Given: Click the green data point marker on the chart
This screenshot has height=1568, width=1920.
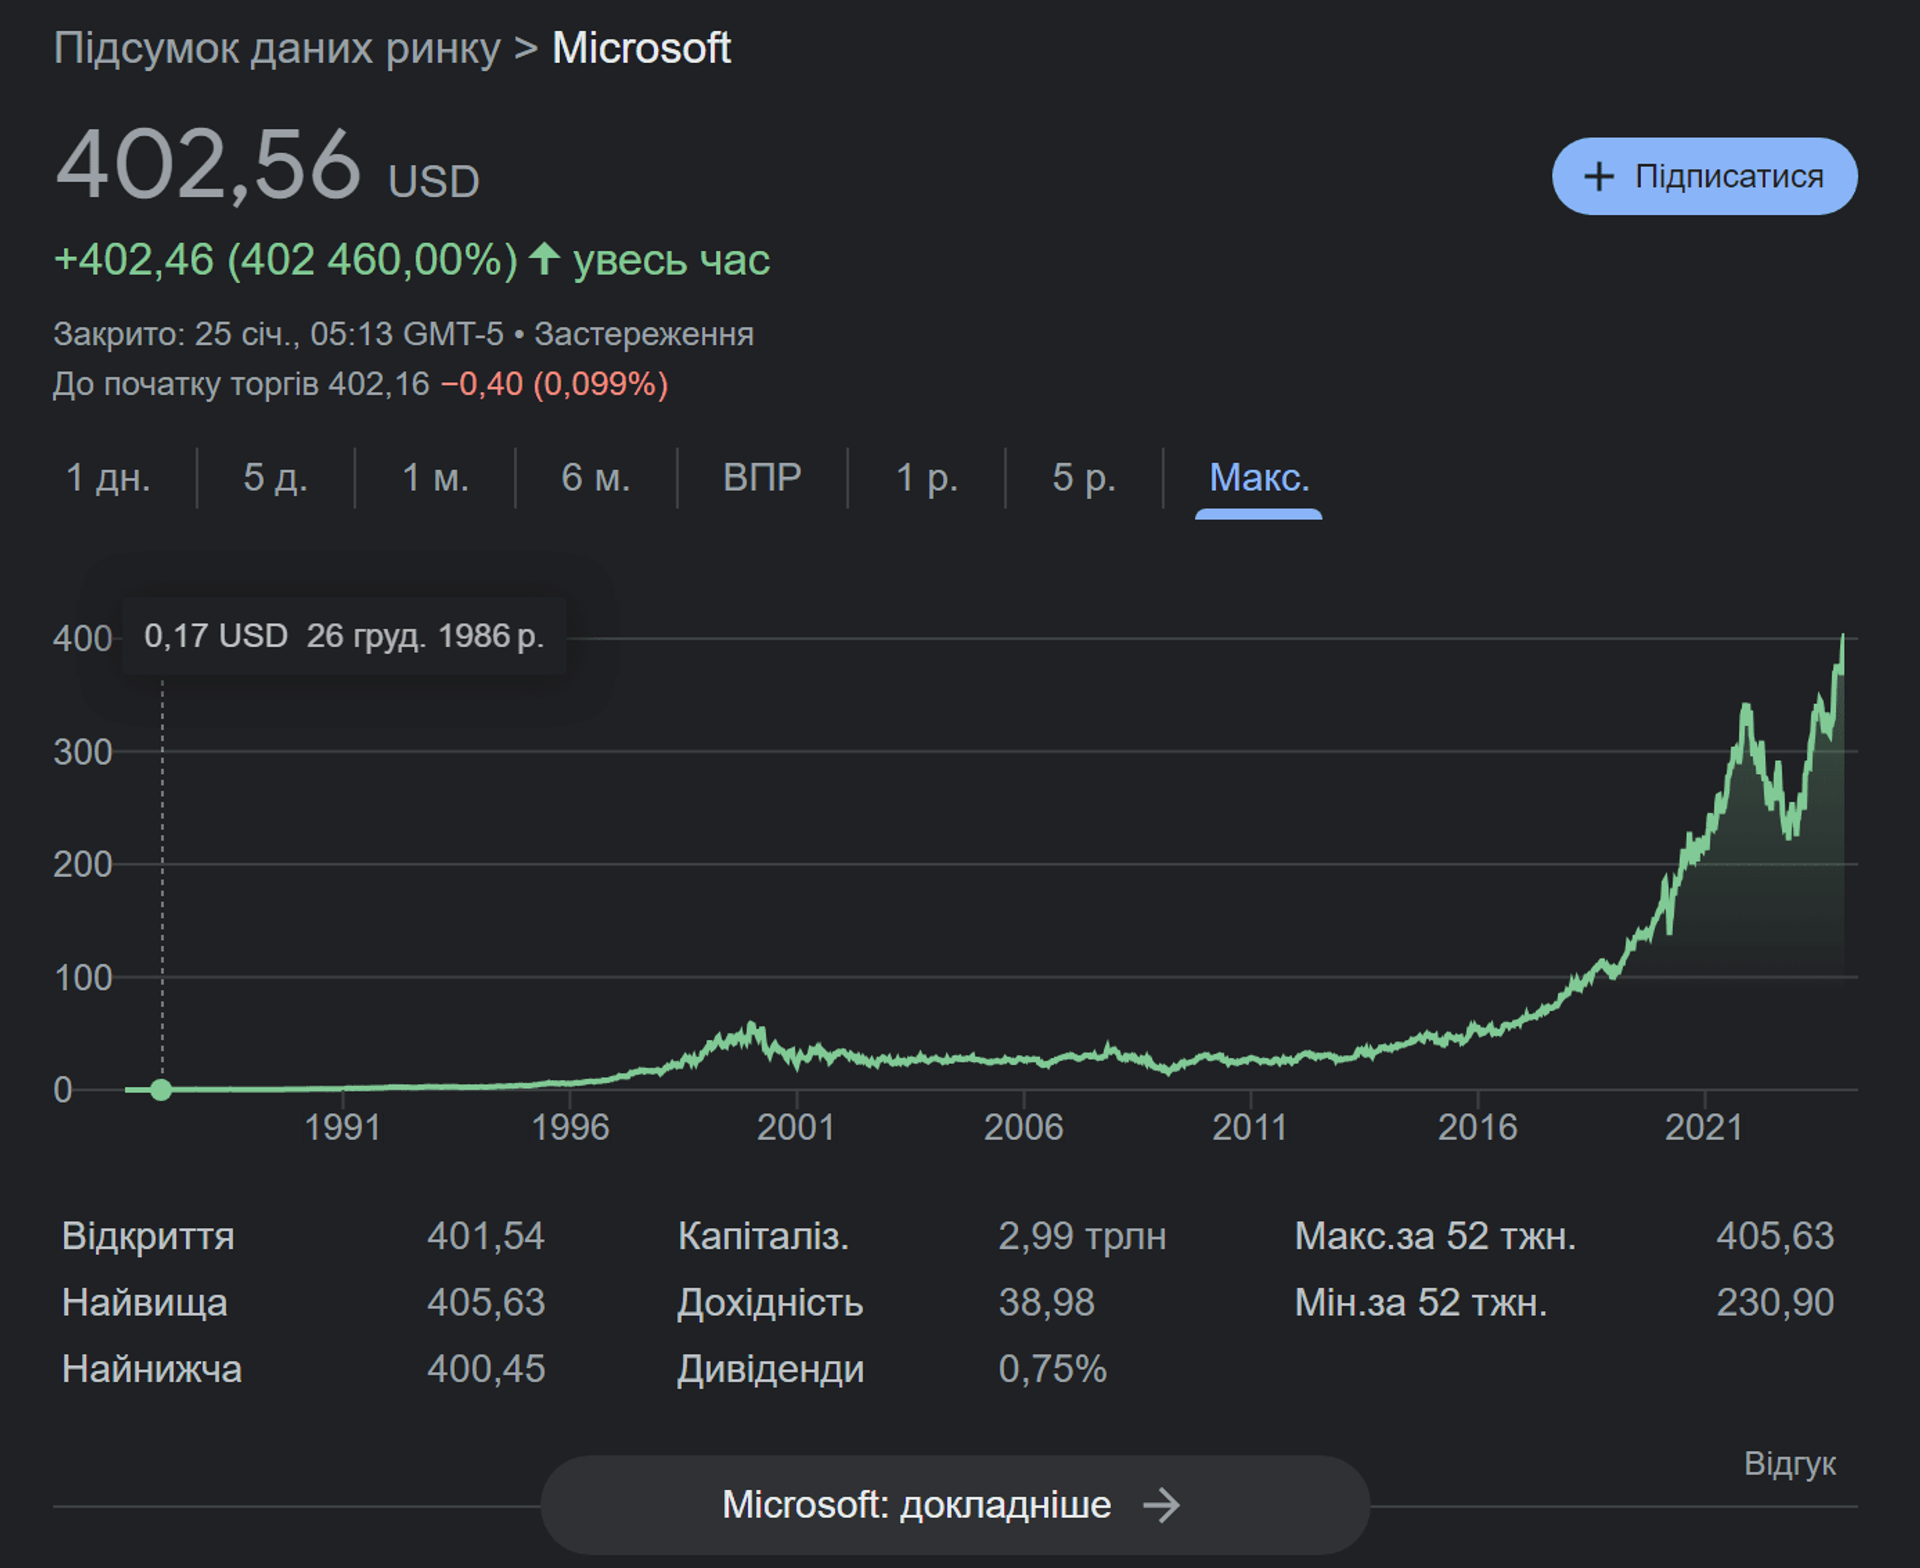Looking at the screenshot, I should click(x=161, y=1089).
